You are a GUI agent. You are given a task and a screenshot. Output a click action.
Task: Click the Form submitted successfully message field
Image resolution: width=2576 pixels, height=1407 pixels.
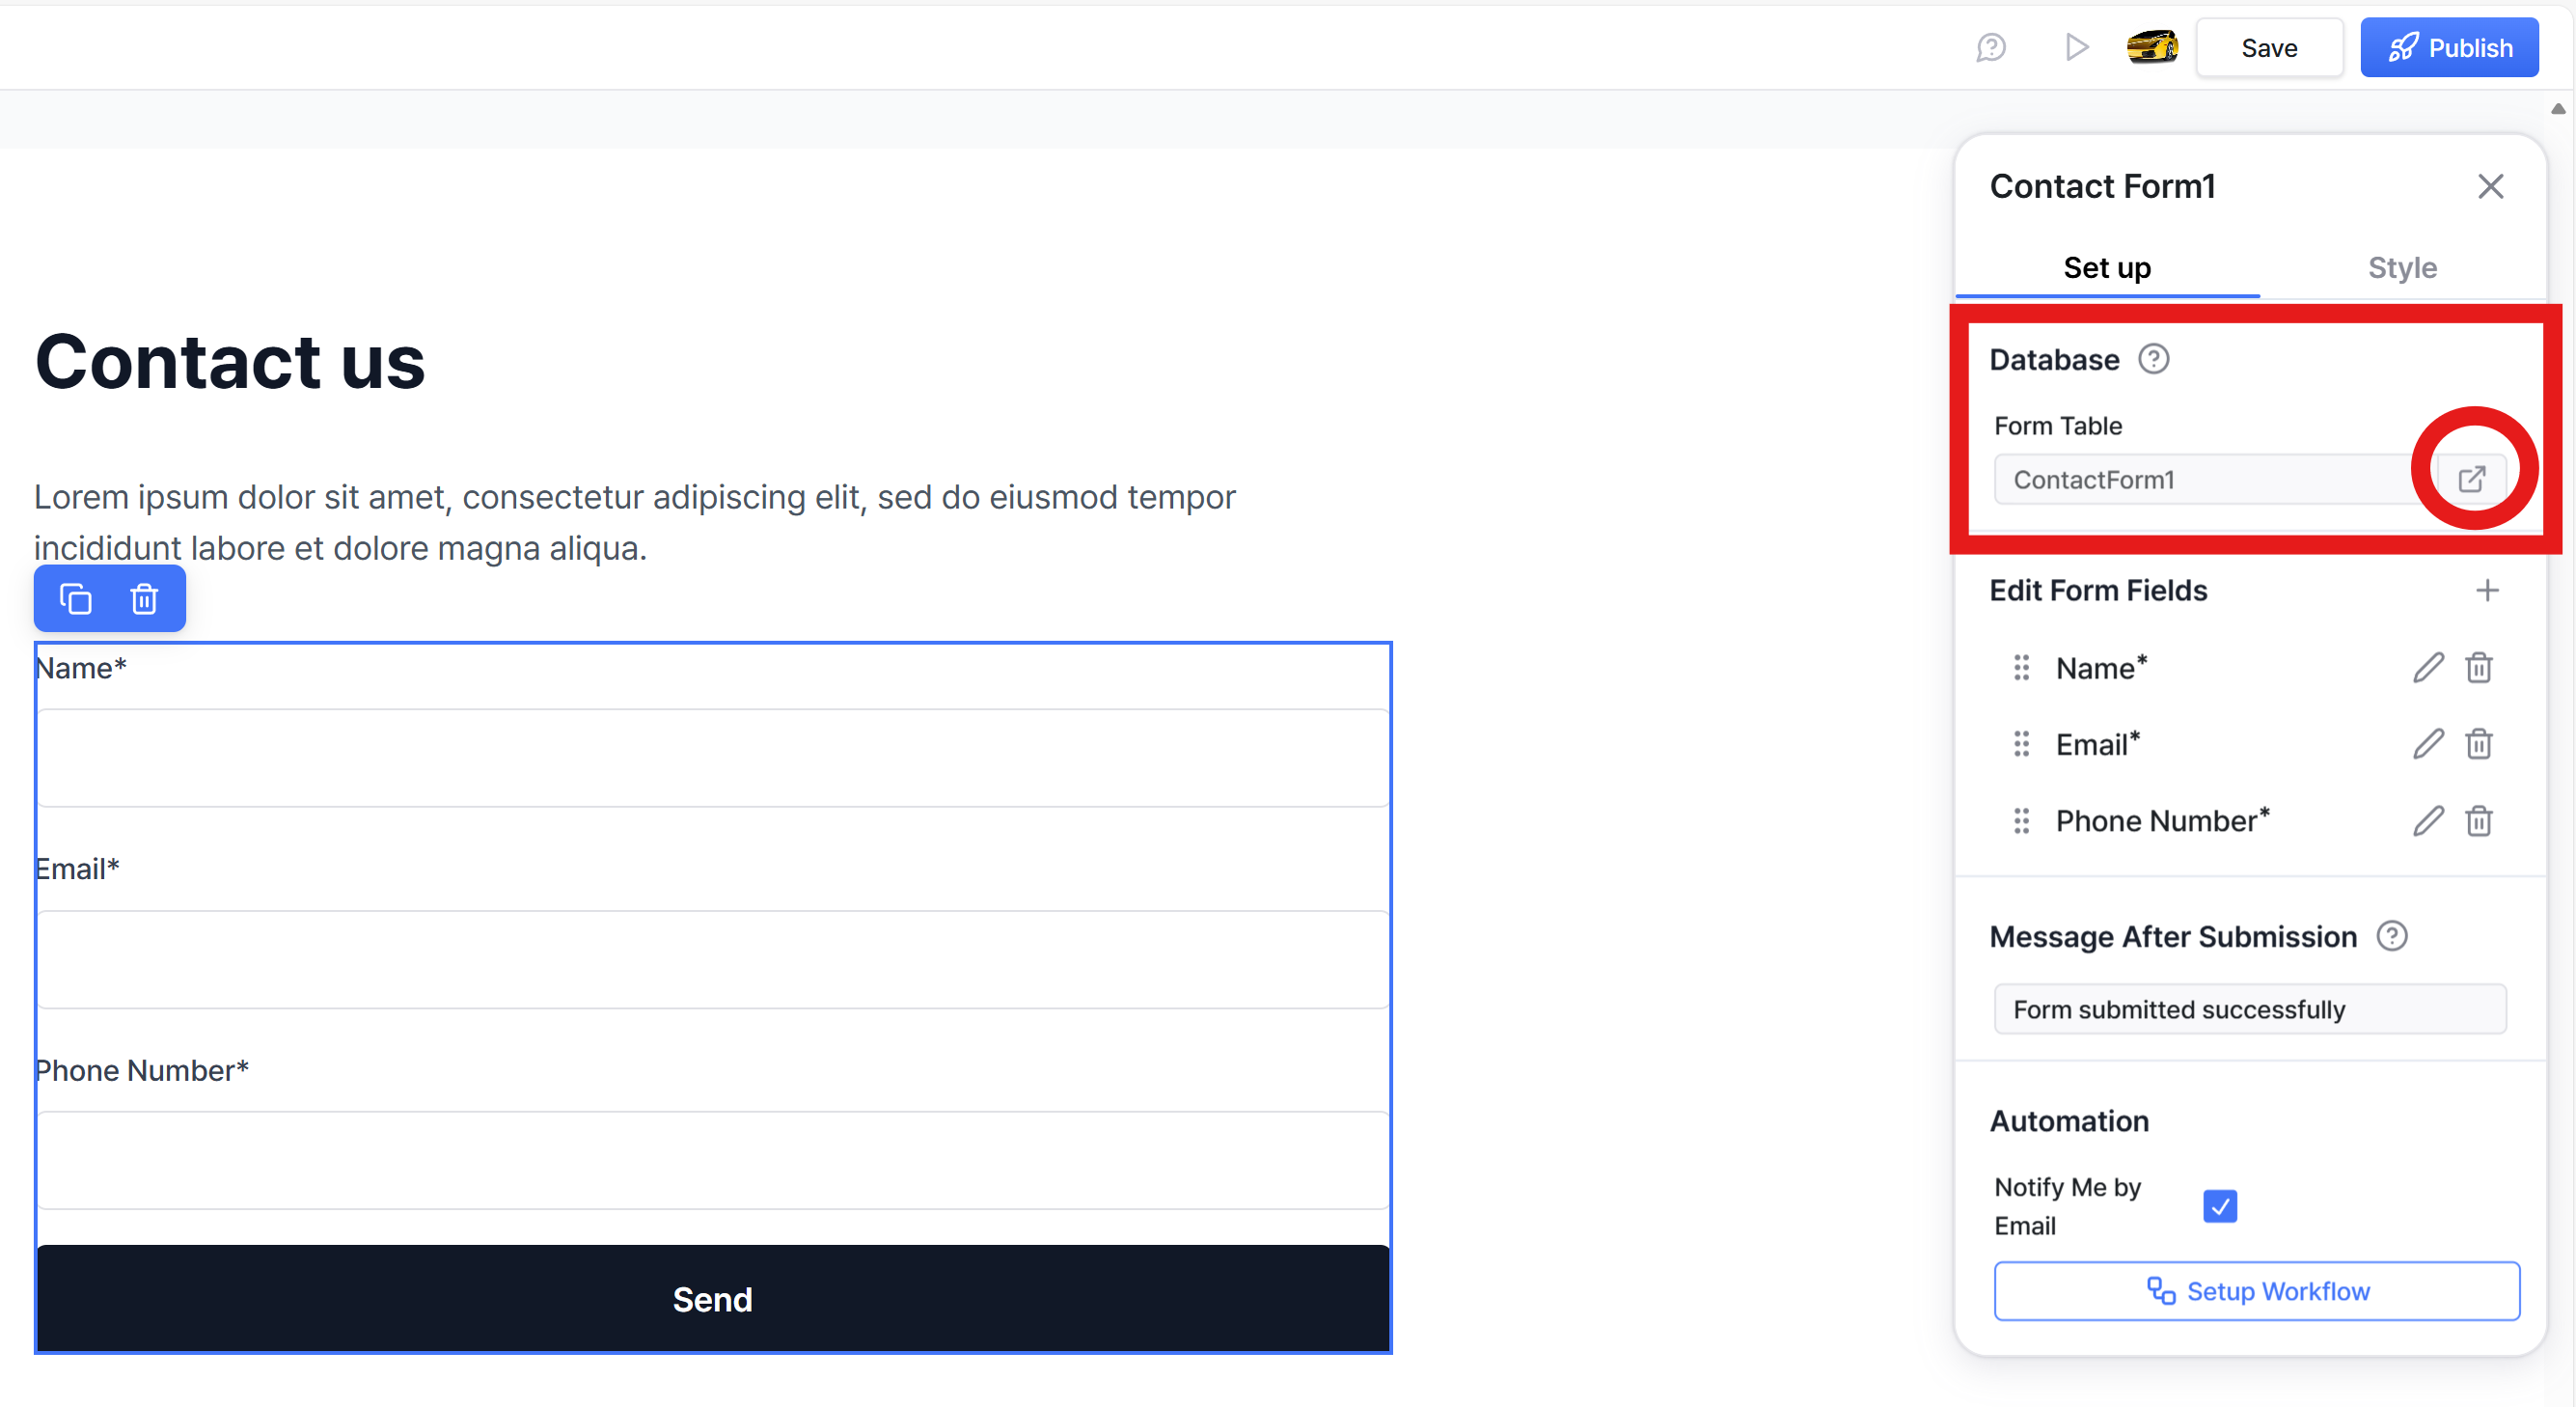[x=2249, y=1009]
